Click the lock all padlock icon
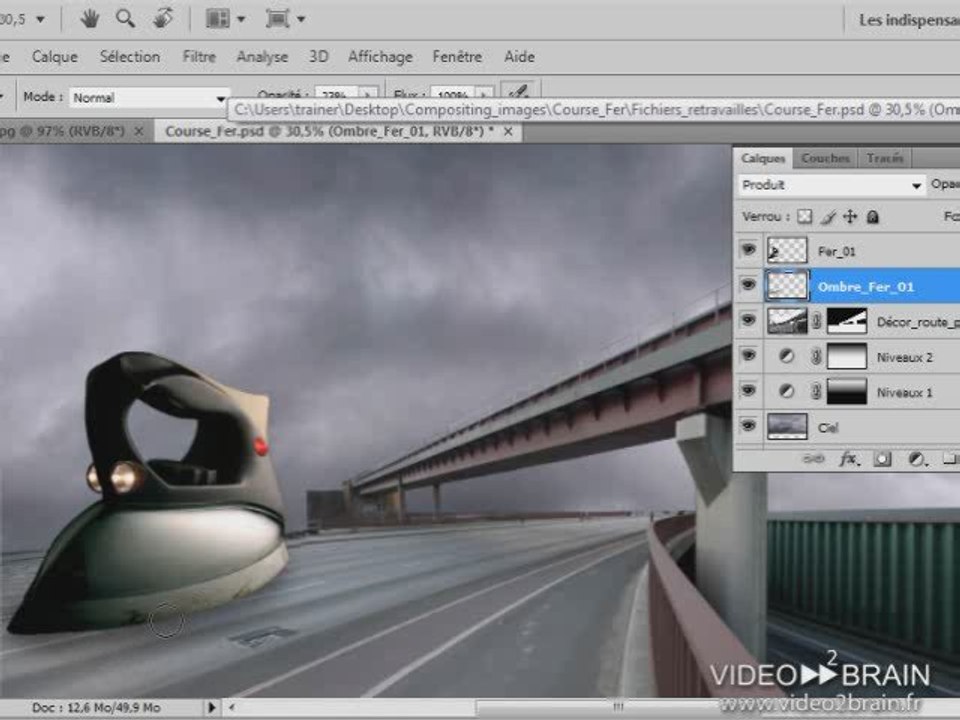 click(873, 217)
